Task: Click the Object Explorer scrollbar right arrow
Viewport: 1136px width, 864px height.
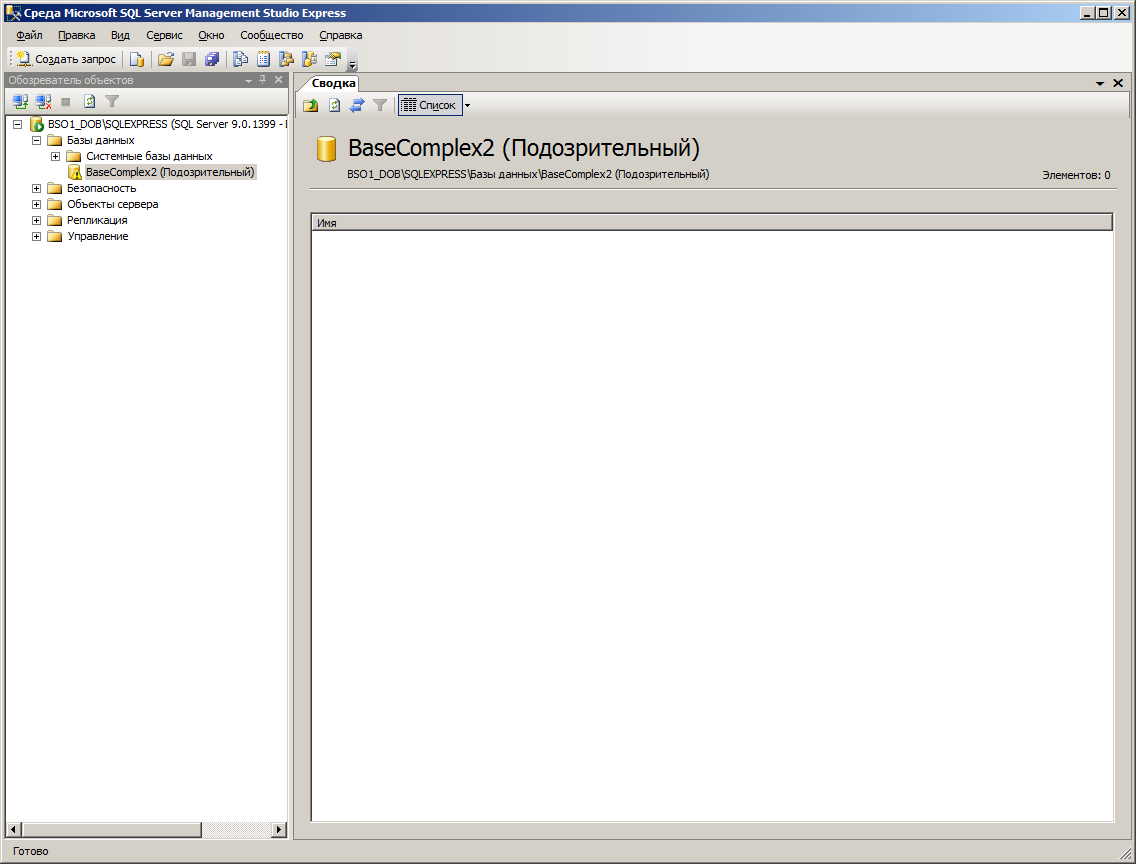Action: click(280, 829)
